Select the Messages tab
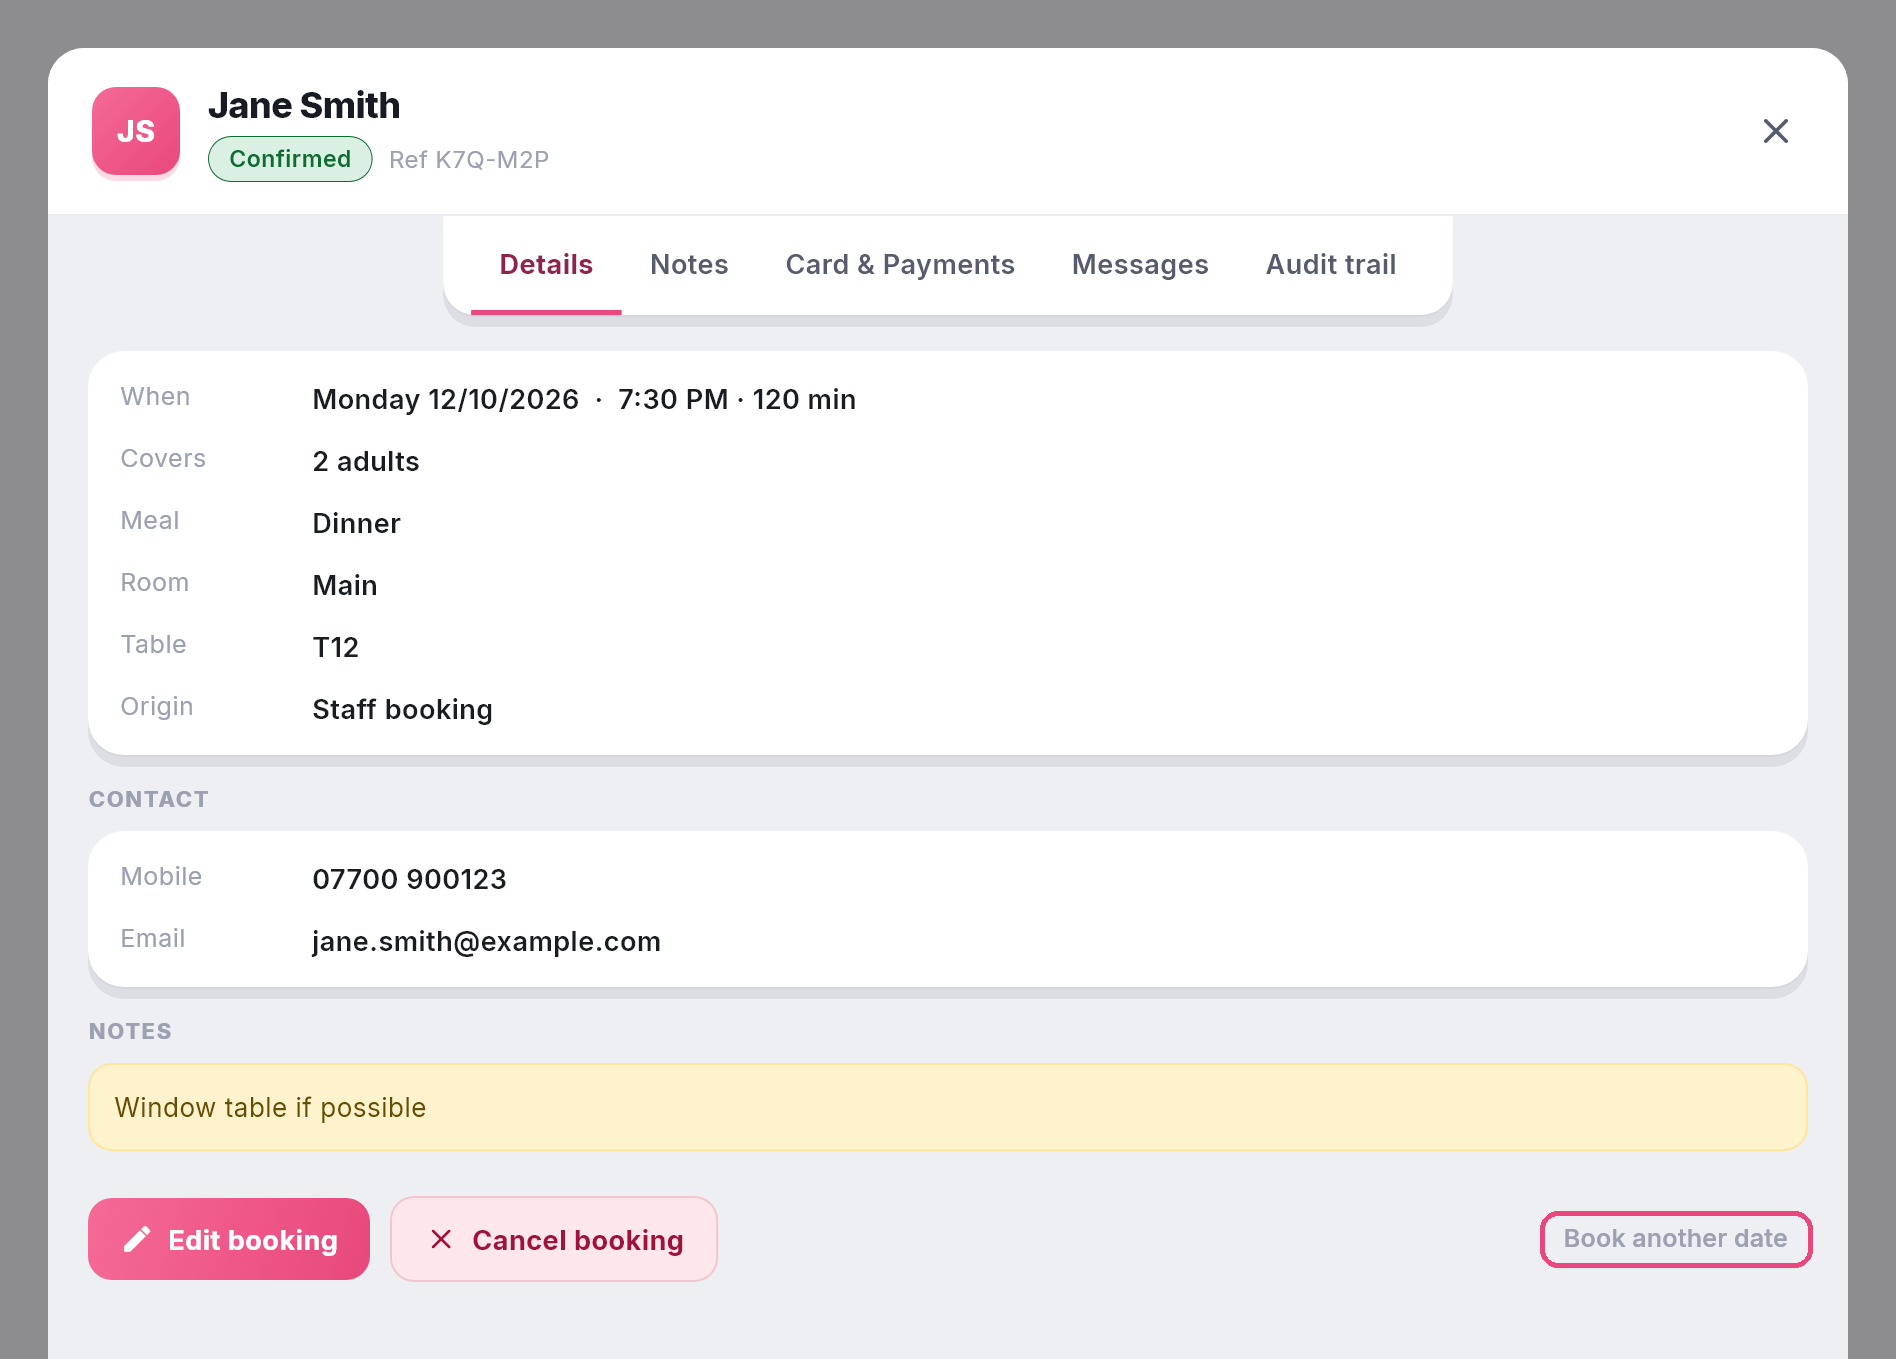Image resolution: width=1896 pixels, height=1359 pixels. 1140,265
